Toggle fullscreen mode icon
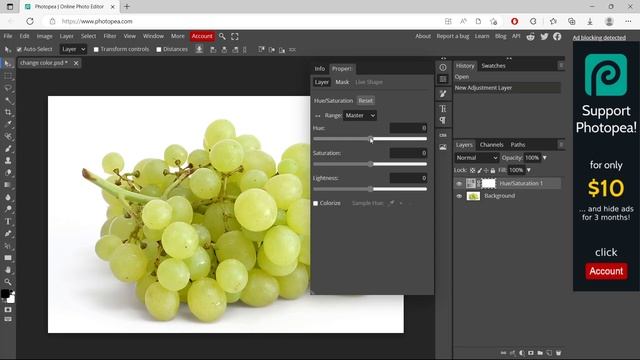 click(235, 36)
